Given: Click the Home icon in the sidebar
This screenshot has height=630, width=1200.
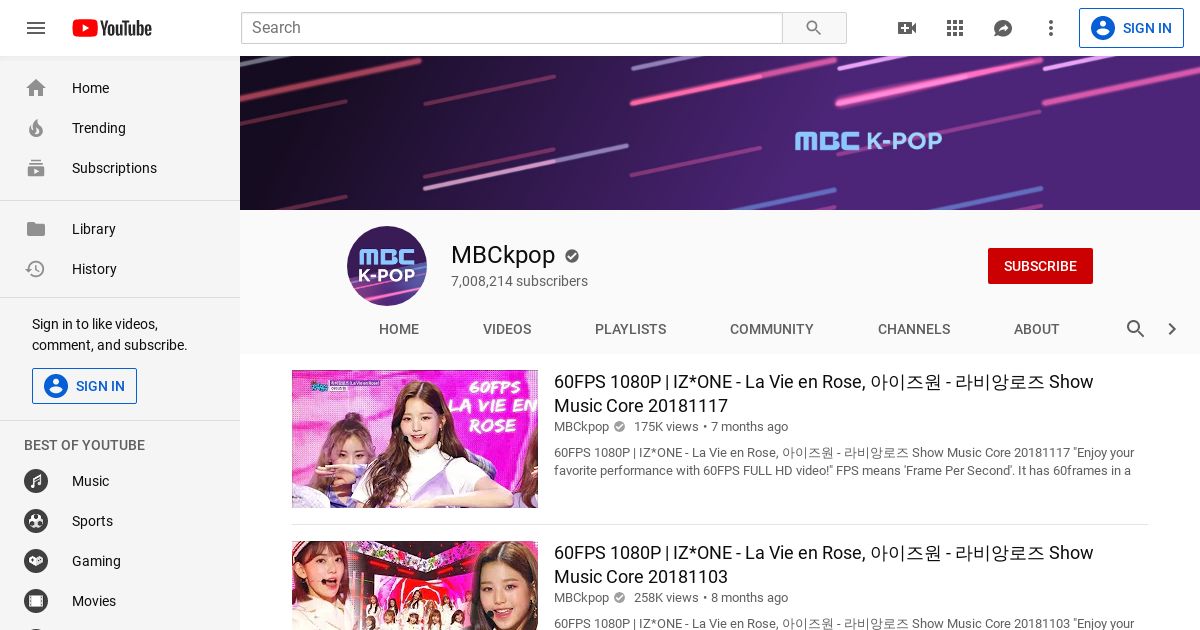Looking at the screenshot, I should [x=36, y=88].
